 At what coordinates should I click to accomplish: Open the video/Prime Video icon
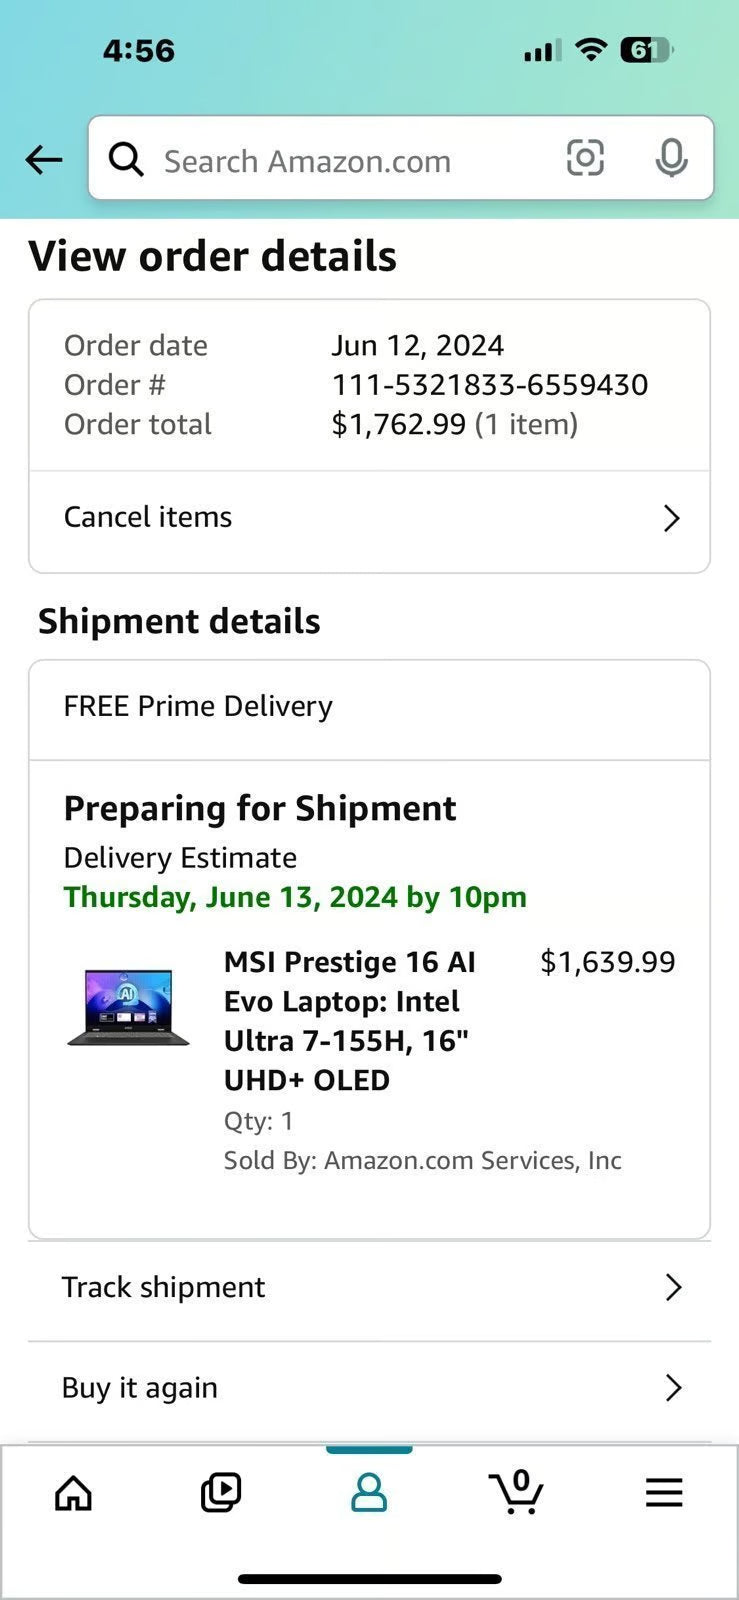point(220,1492)
